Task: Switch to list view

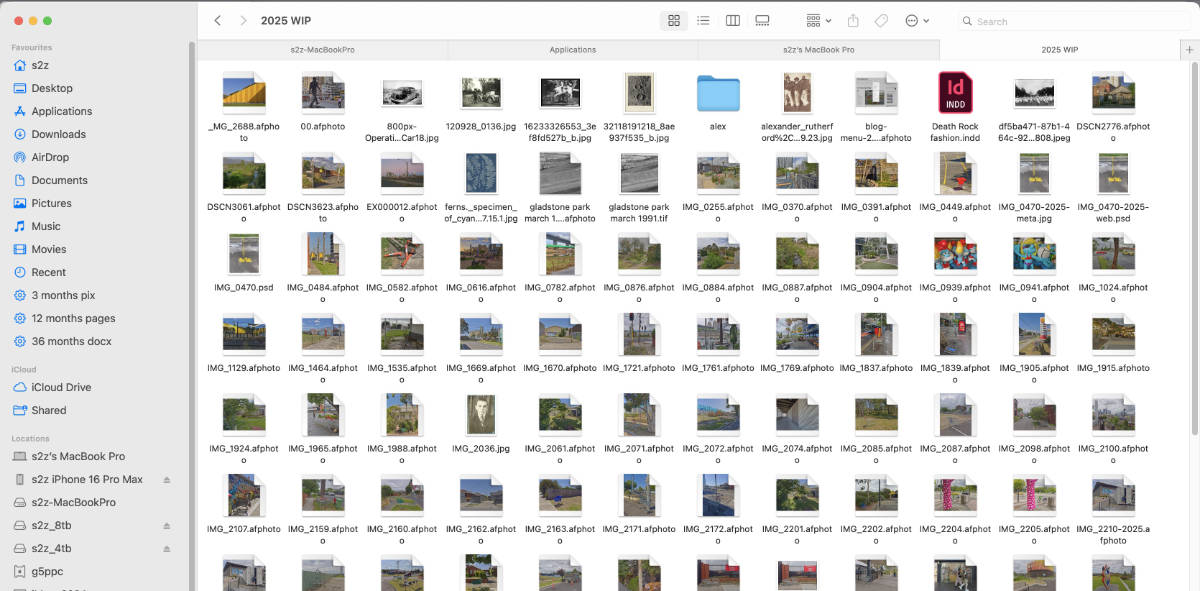Action: pyautogui.click(x=703, y=20)
